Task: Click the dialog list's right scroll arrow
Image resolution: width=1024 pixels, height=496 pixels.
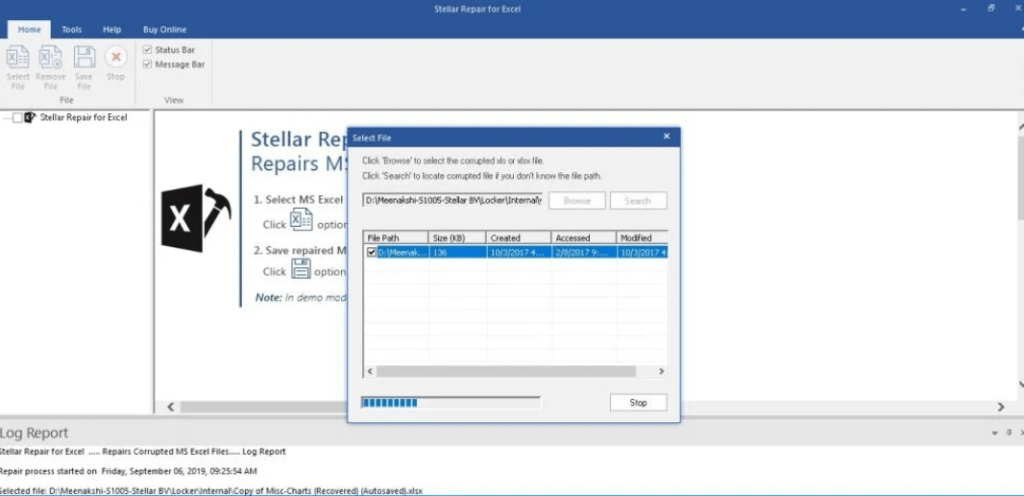Action: pos(661,371)
